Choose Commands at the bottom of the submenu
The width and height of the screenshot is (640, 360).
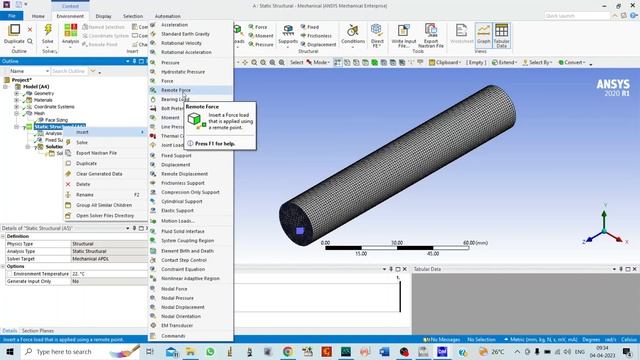(x=190, y=336)
